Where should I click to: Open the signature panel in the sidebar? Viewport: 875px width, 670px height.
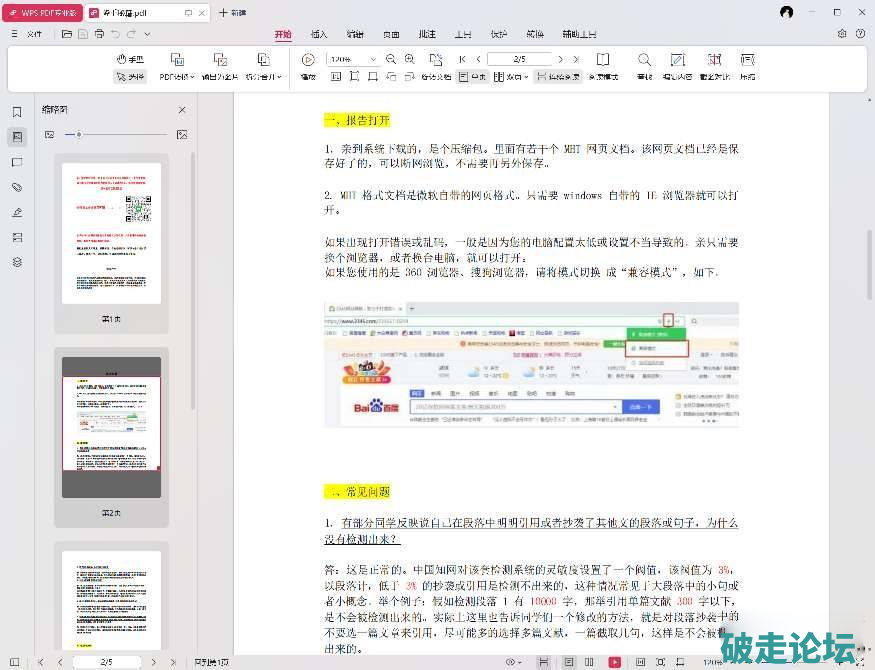click(x=17, y=212)
